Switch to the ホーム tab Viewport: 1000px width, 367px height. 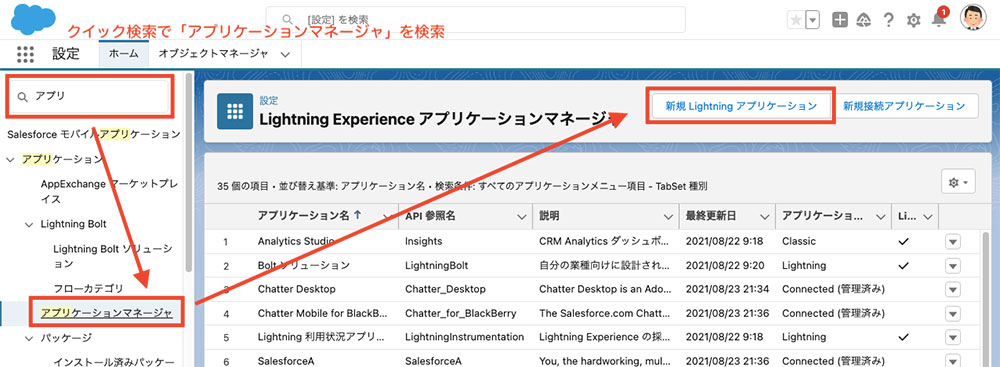click(x=124, y=54)
